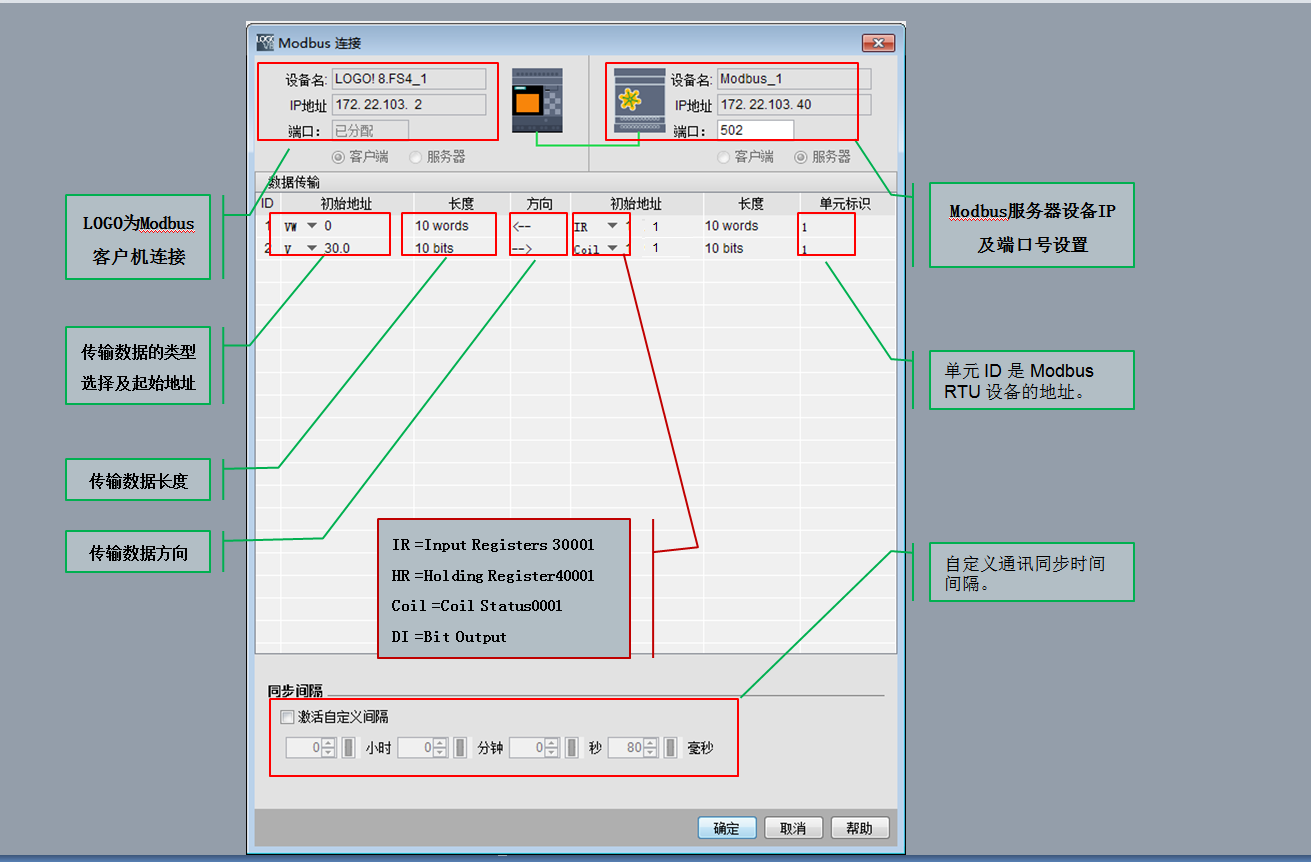Click the 单元标识 value in the Coil row
The height and width of the screenshot is (862, 1311).
pyautogui.click(x=804, y=250)
